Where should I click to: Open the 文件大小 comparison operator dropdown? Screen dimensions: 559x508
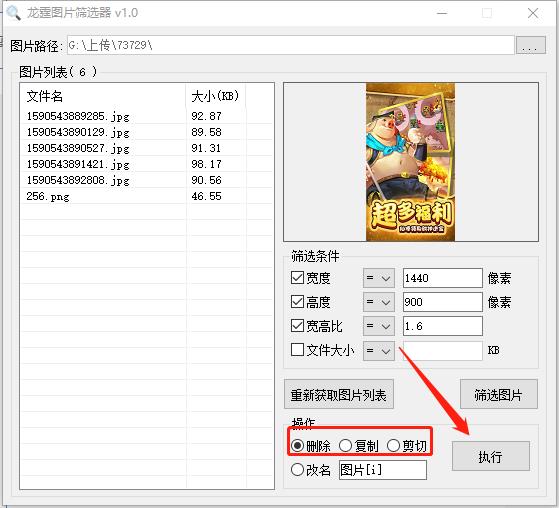point(379,351)
